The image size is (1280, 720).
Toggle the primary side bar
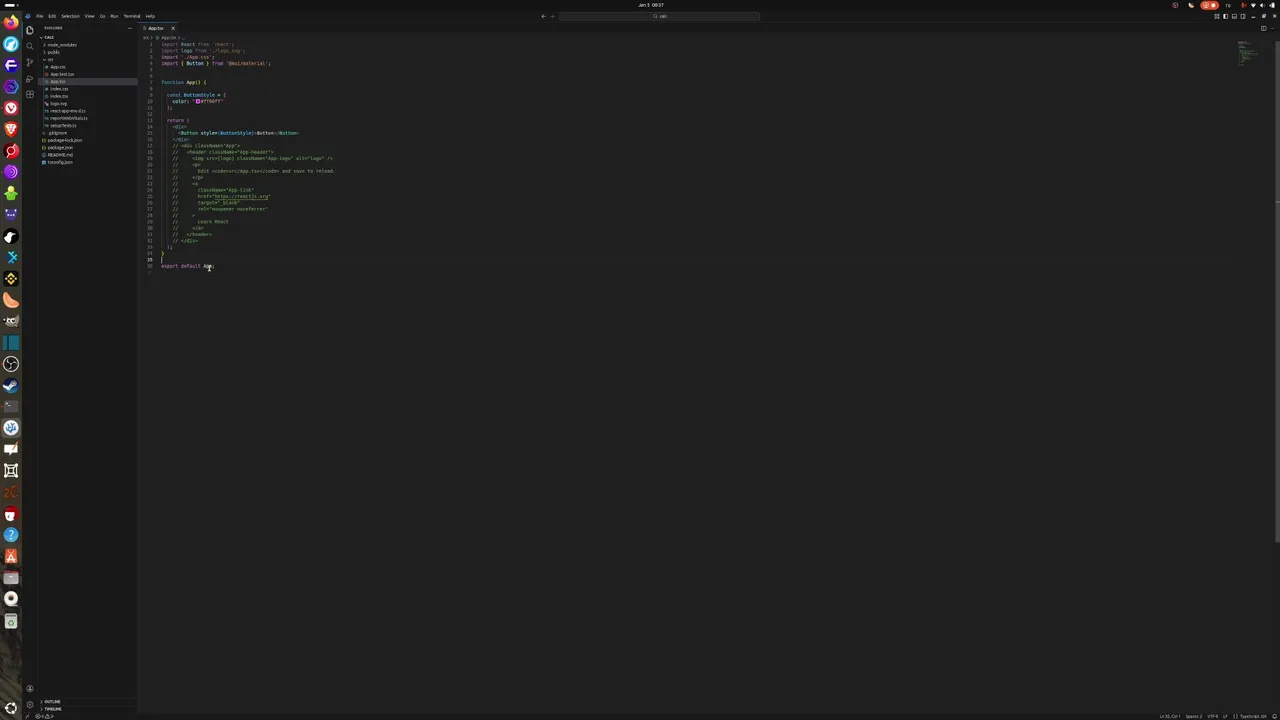tap(1225, 16)
